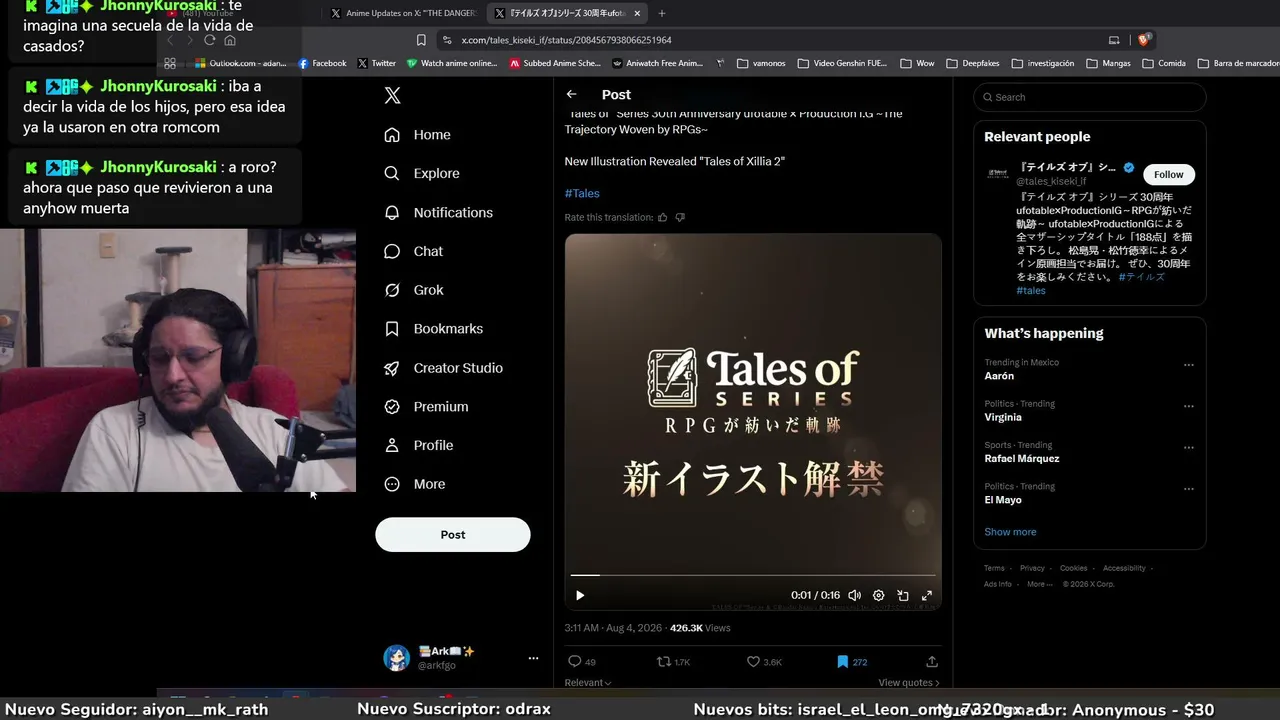
Task: Open the Watch anime online bookmark
Action: (x=451, y=63)
